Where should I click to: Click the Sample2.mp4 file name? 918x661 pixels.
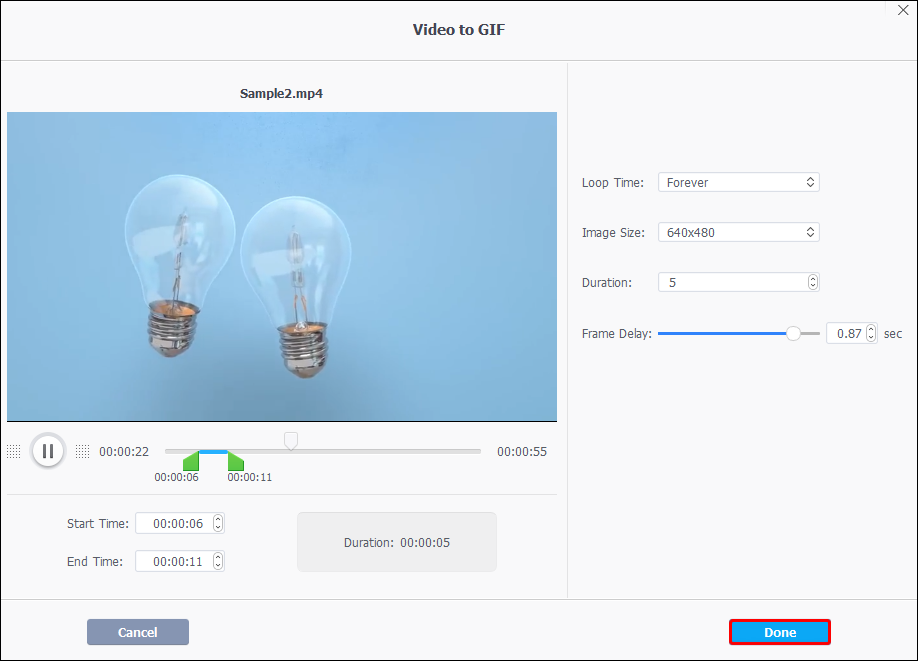[281, 94]
